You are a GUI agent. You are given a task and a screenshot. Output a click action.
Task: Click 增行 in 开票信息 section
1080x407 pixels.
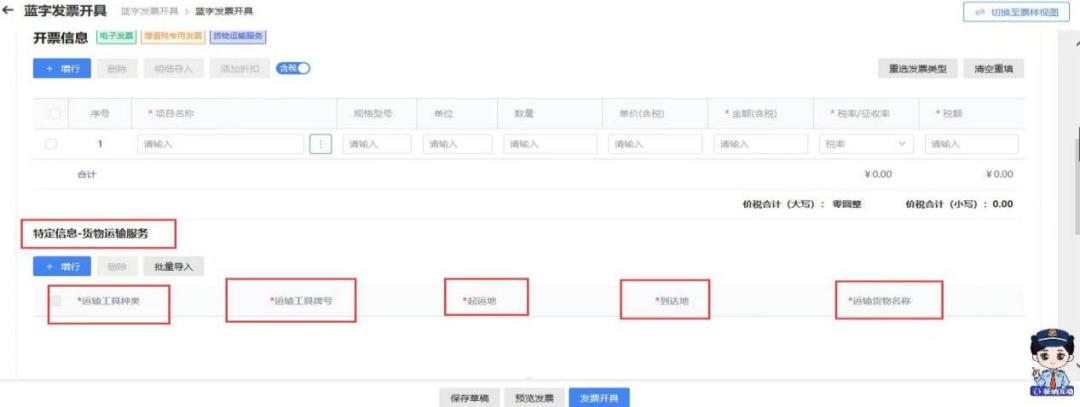pyautogui.click(x=62, y=69)
